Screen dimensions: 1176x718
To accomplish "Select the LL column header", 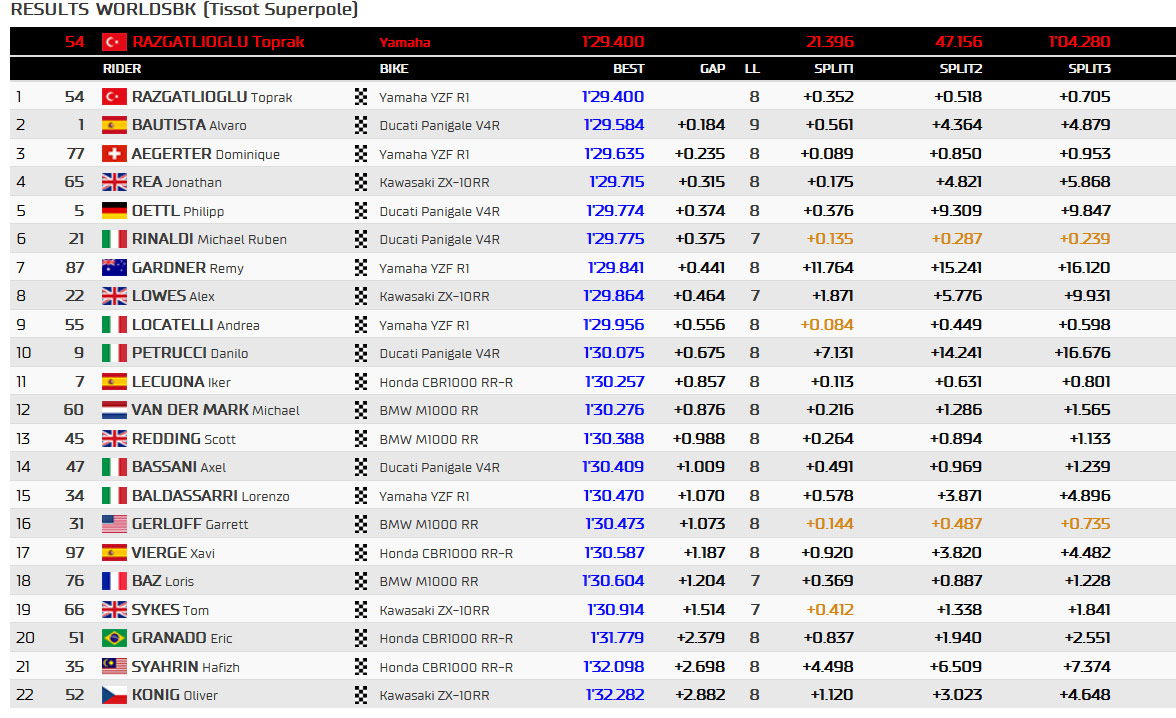I will pos(752,68).
